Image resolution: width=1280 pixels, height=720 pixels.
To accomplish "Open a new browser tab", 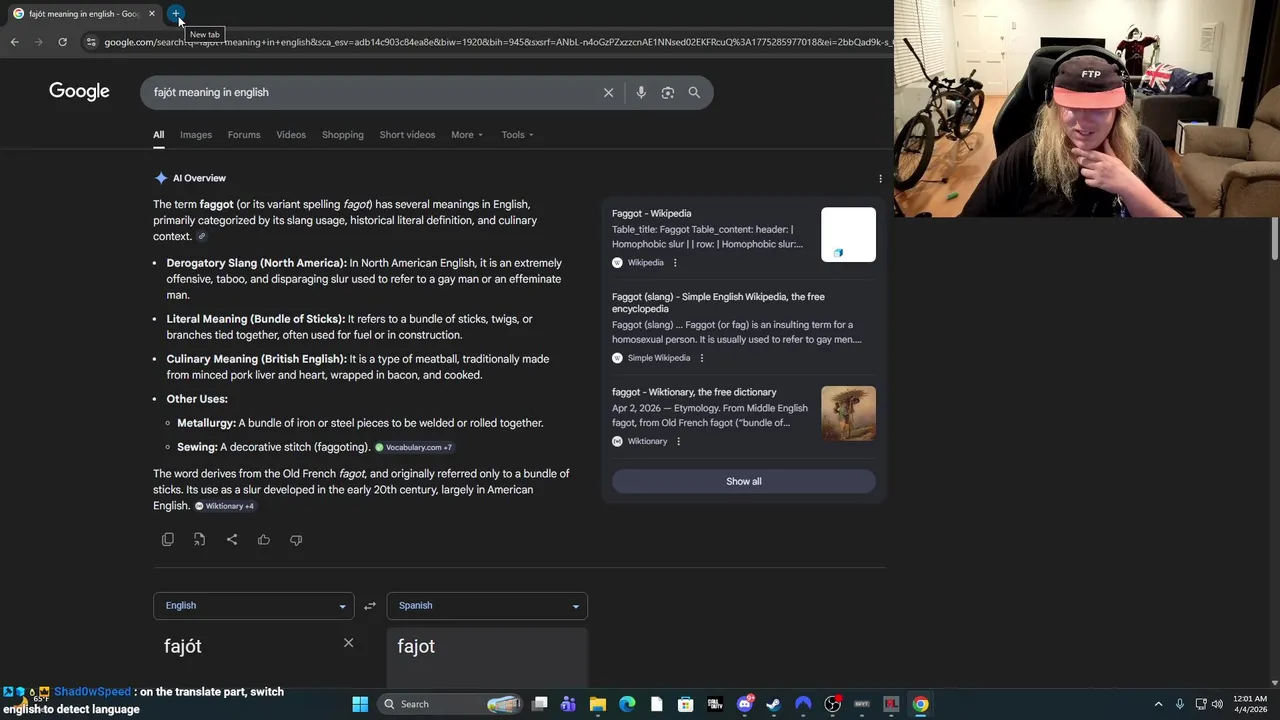I will [x=176, y=14].
